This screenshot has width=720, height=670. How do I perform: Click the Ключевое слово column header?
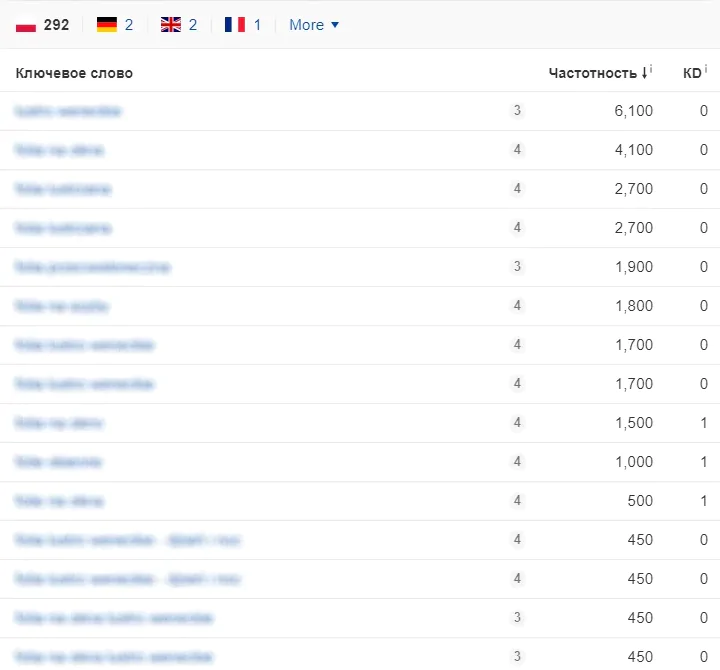point(74,73)
